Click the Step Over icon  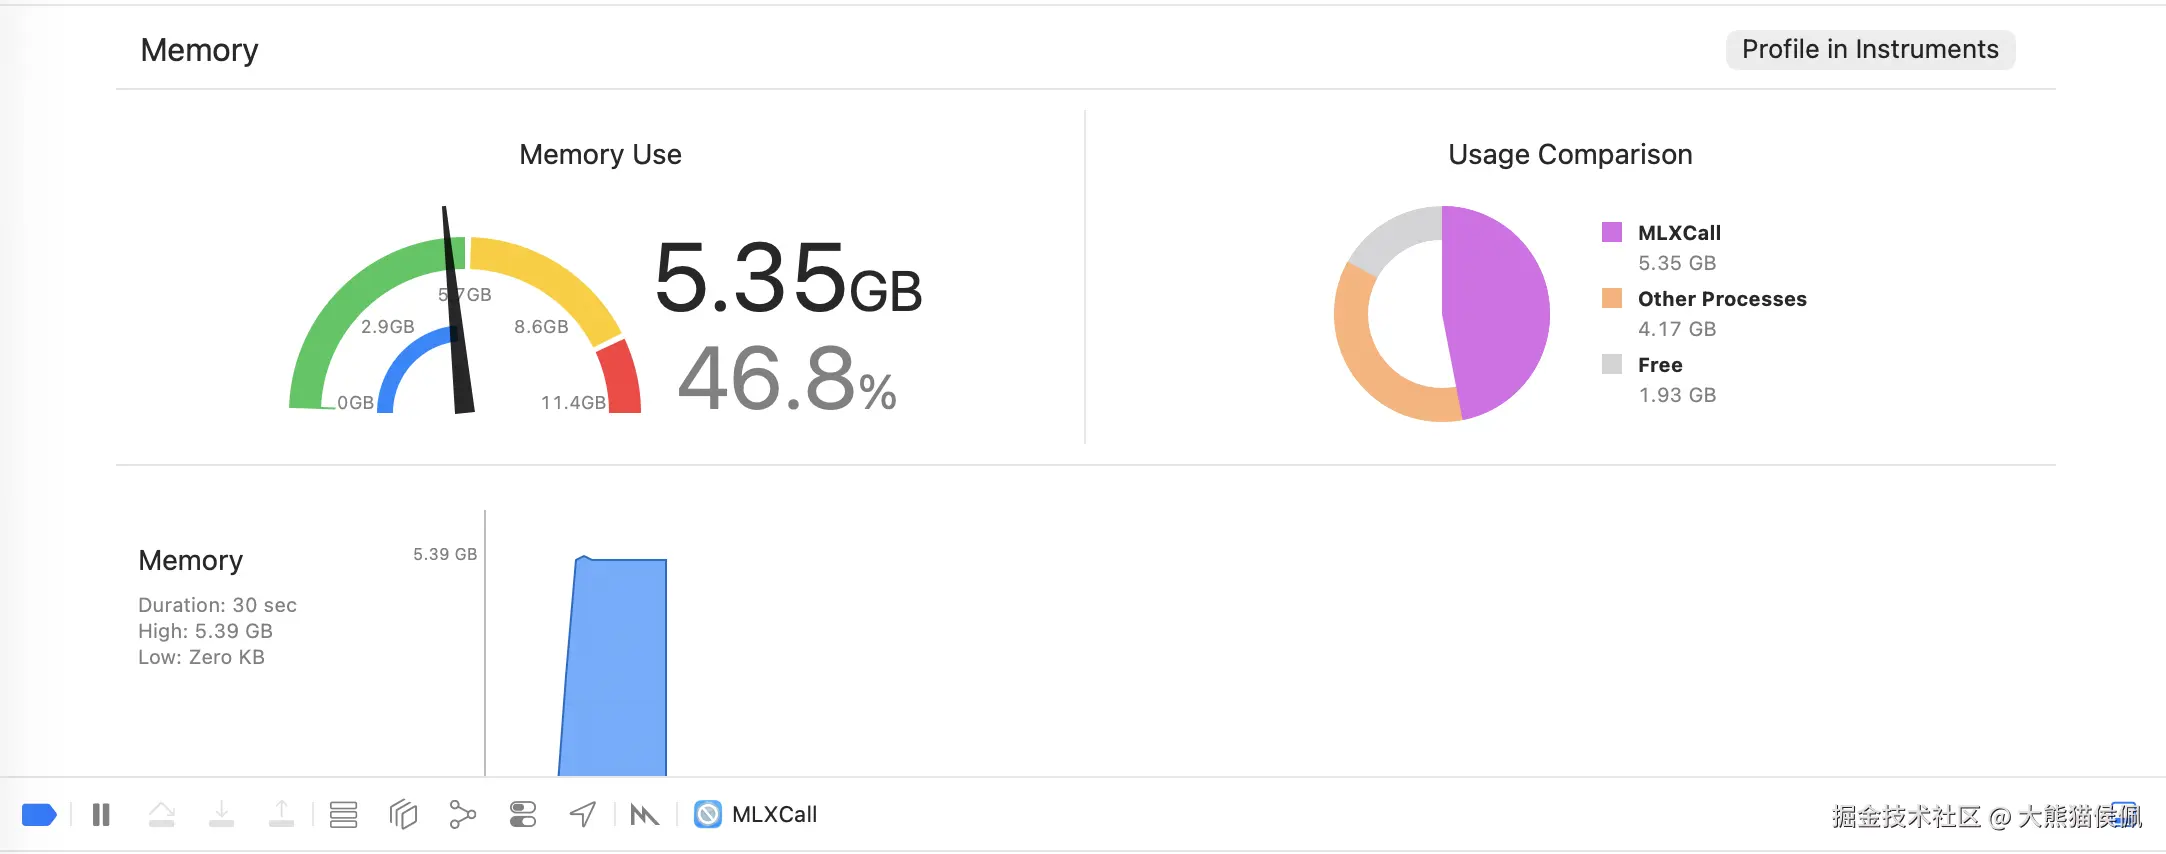pyautogui.click(x=162, y=815)
